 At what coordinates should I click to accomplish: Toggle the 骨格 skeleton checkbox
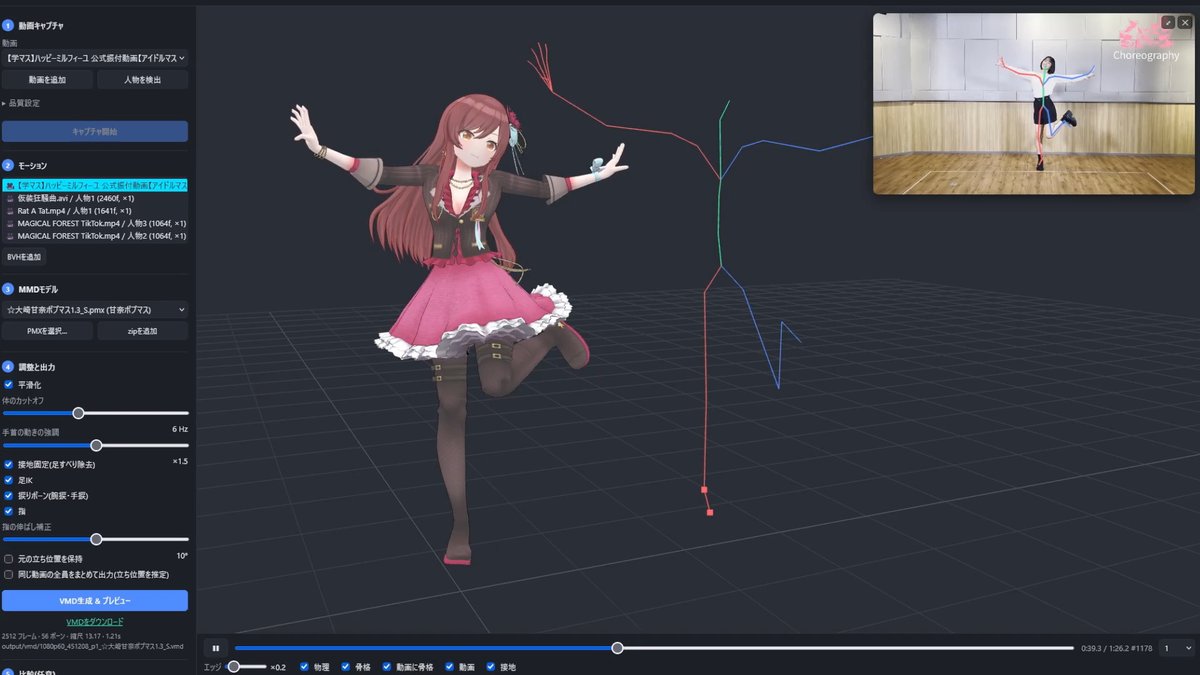(x=346, y=667)
